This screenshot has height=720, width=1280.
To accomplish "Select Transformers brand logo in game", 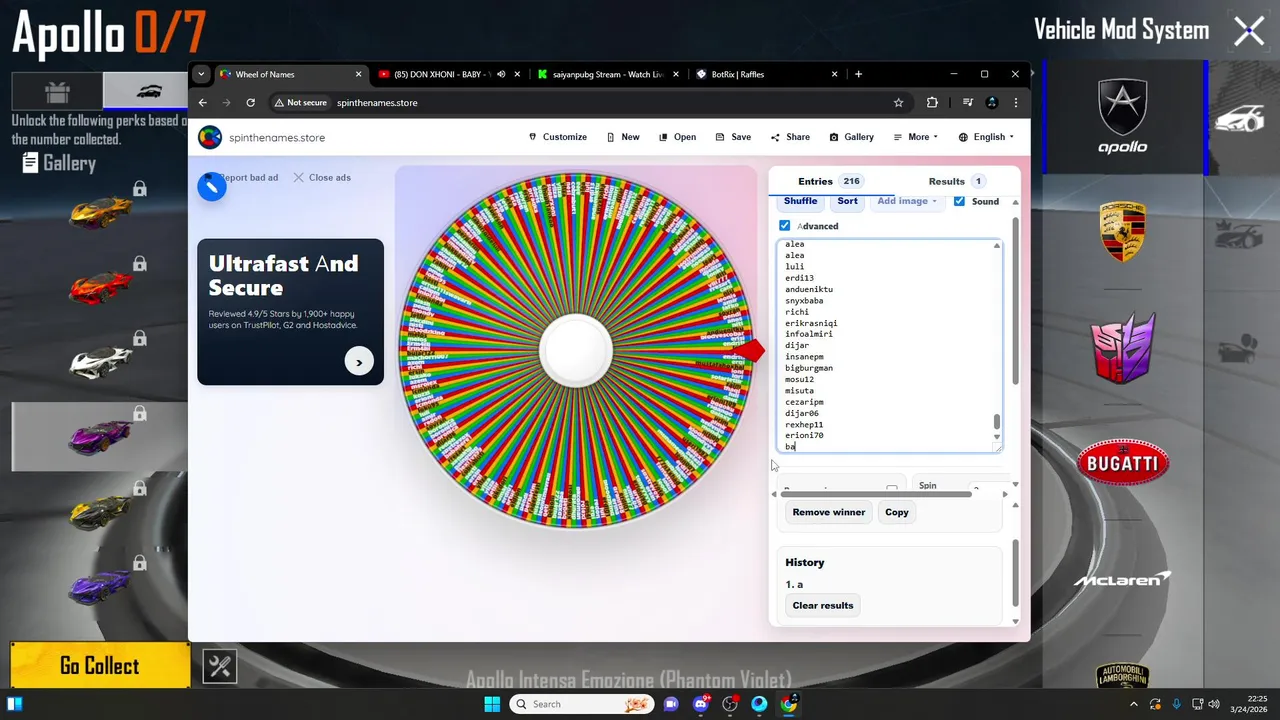I will [1123, 348].
